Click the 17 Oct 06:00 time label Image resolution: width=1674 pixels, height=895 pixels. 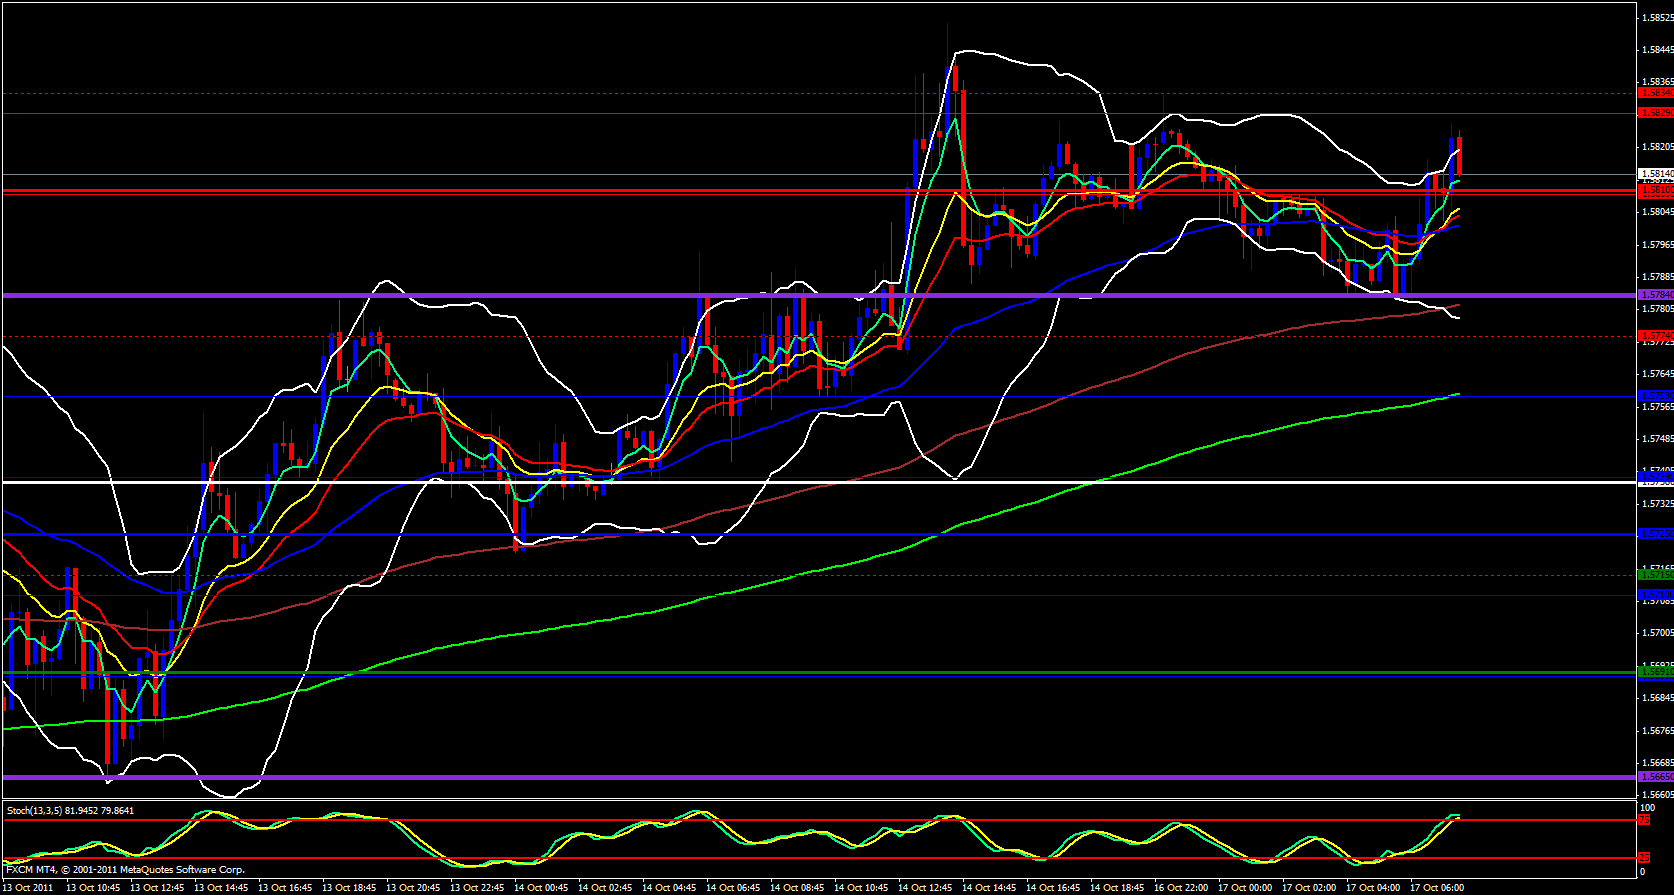tap(1437, 887)
